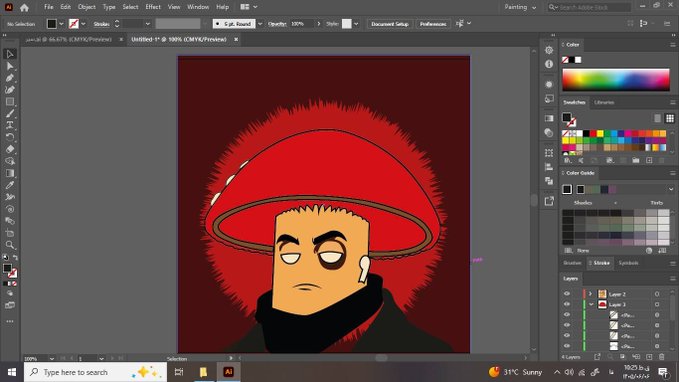
Task: Select the Zoom magnifier tool
Action: [10, 245]
